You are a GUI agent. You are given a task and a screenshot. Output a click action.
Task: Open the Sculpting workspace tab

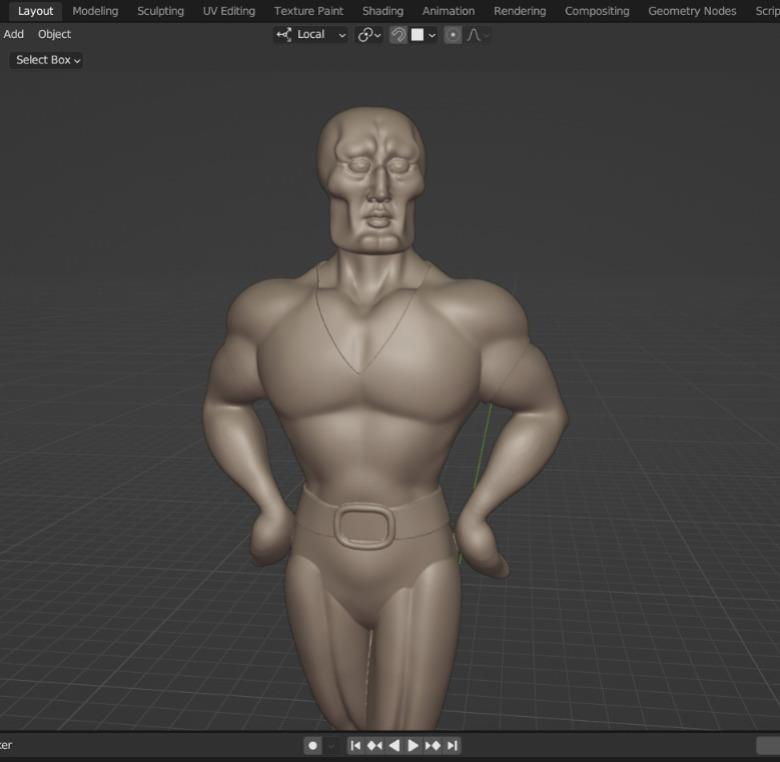click(x=160, y=11)
